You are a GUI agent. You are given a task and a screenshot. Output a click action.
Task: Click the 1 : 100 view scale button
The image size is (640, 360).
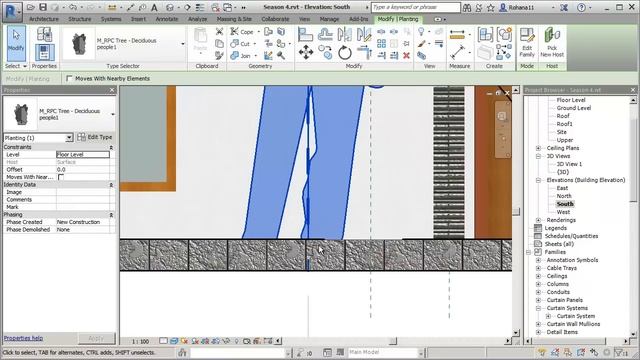140,341
